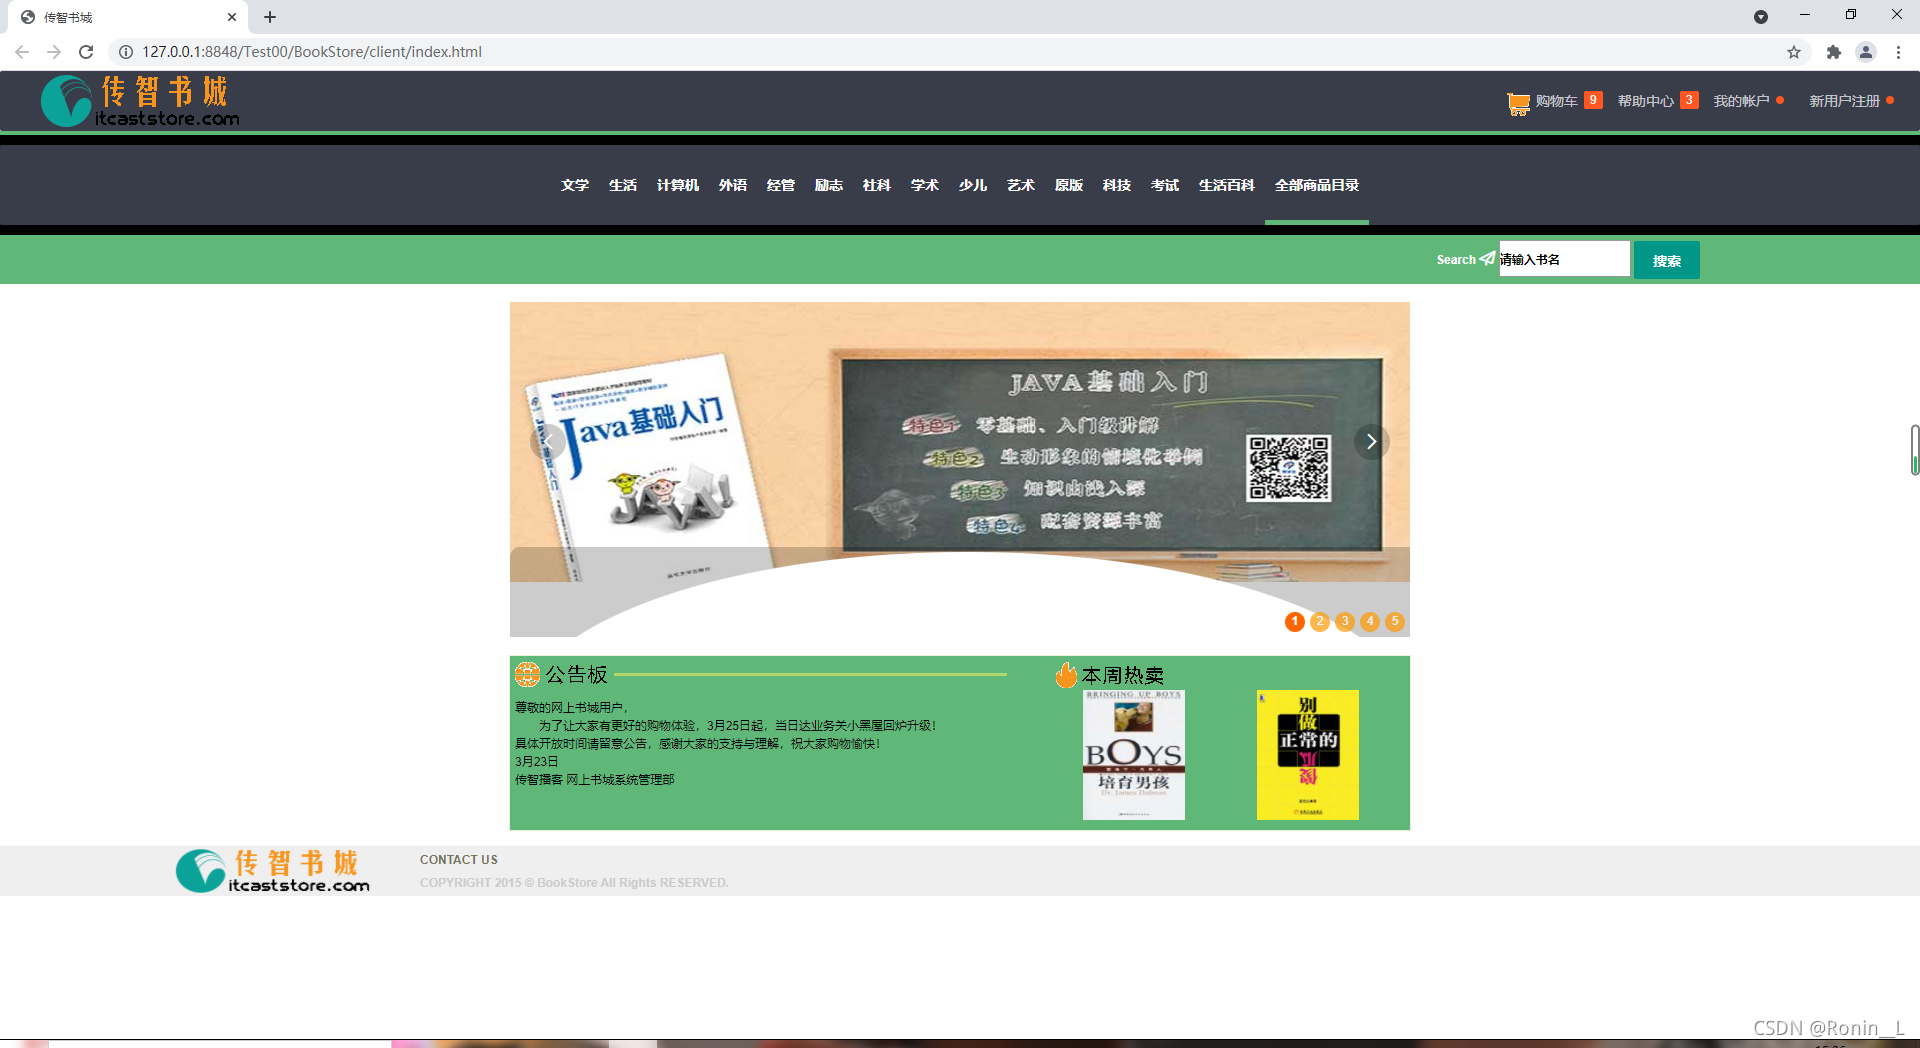Select the 科技 category

coord(1117,185)
